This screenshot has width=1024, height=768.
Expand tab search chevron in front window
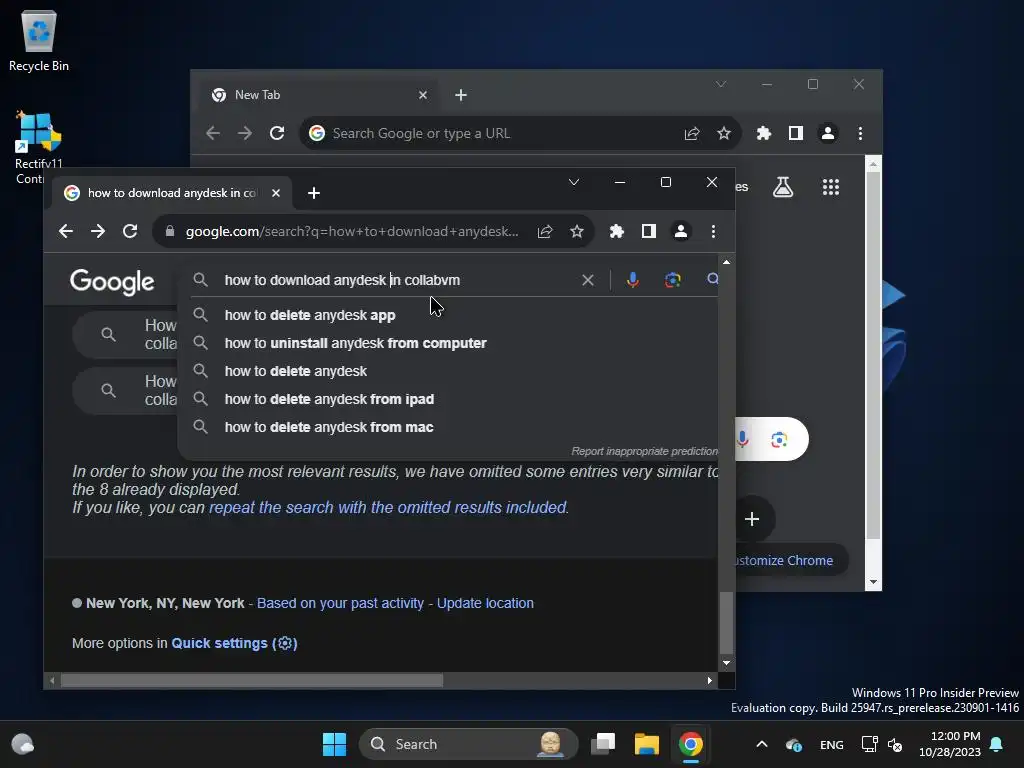tap(573, 182)
